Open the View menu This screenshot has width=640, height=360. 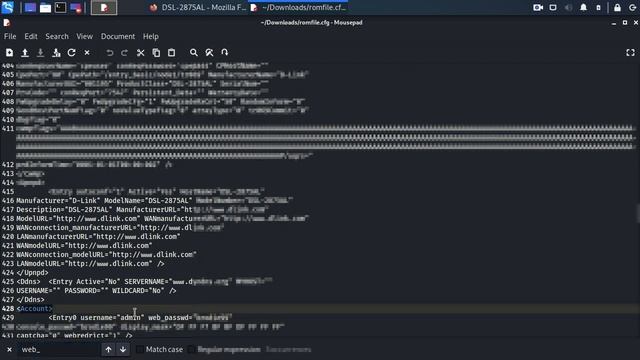(x=84, y=36)
